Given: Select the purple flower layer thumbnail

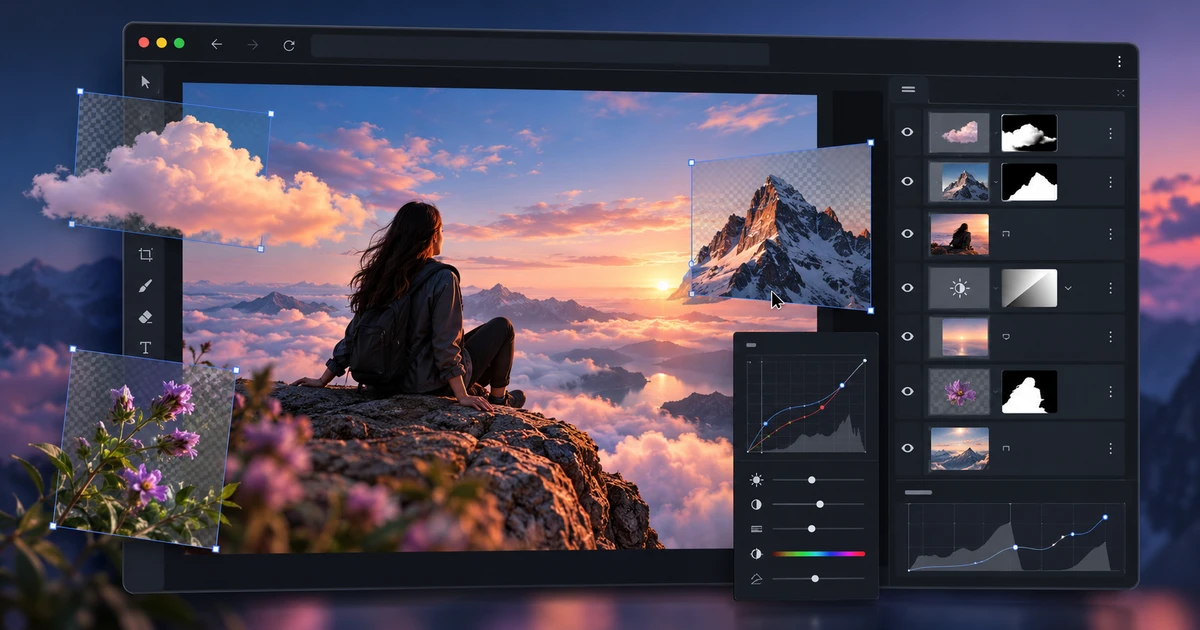Looking at the screenshot, I should coord(959,392).
